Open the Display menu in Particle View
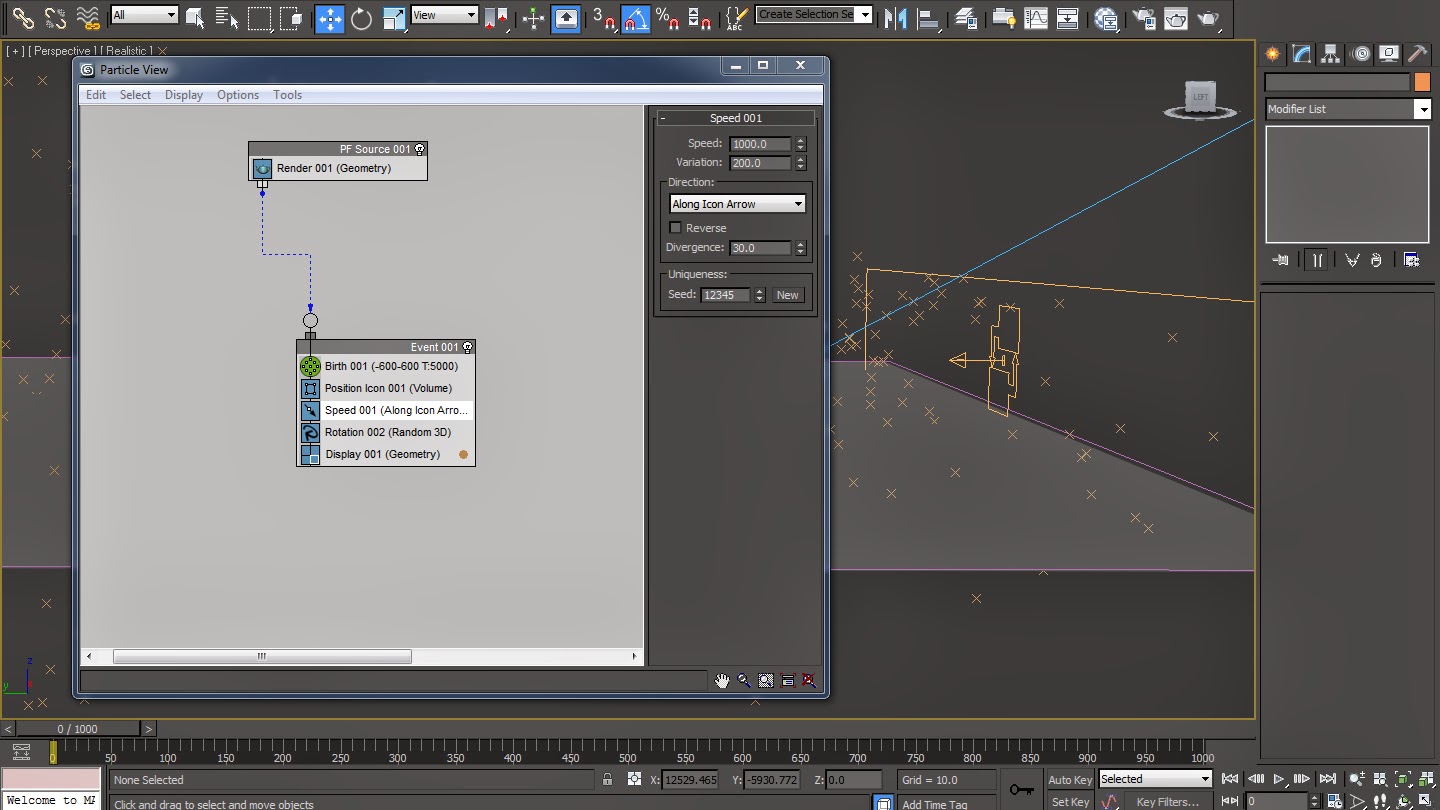The width and height of the screenshot is (1440, 810). (184, 95)
